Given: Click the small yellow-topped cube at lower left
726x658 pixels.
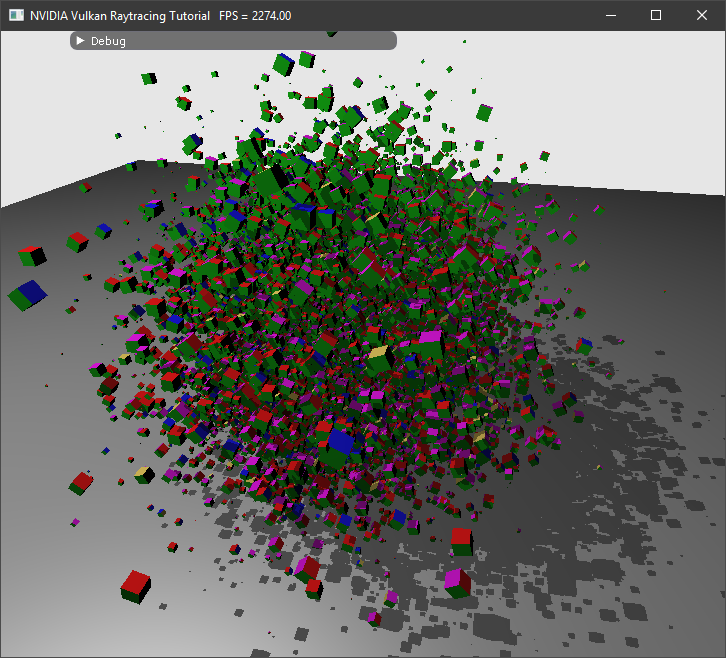Looking at the screenshot, I should click(x=144, y=474).
